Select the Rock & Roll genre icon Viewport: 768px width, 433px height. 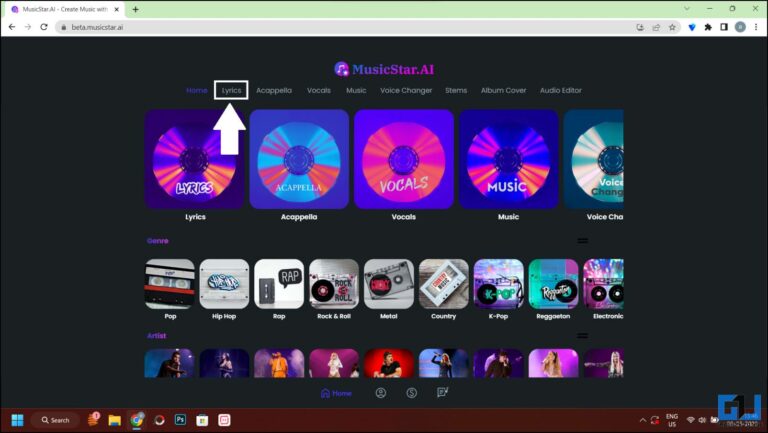334,284
